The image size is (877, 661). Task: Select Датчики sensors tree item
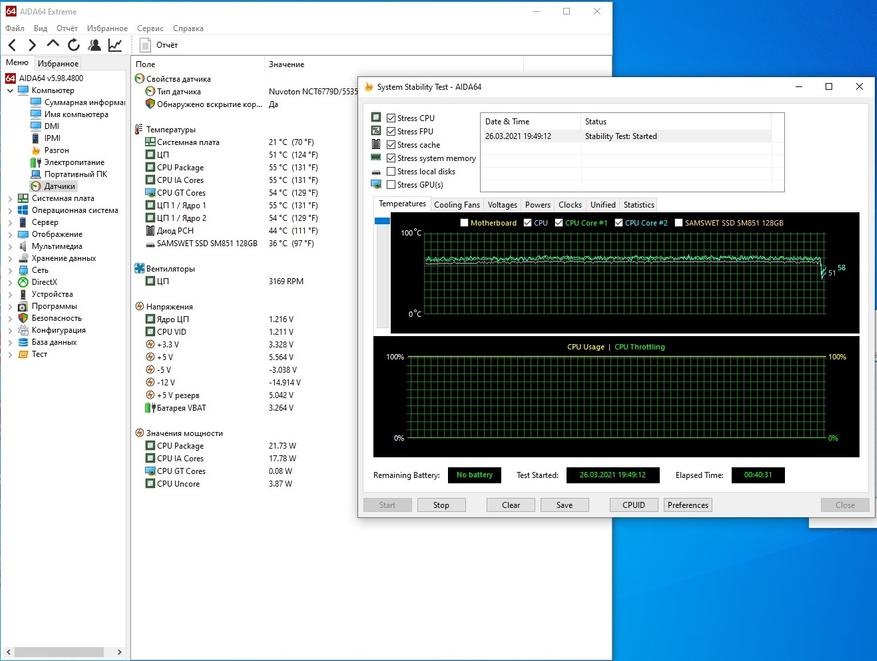[x=53, y=186]
